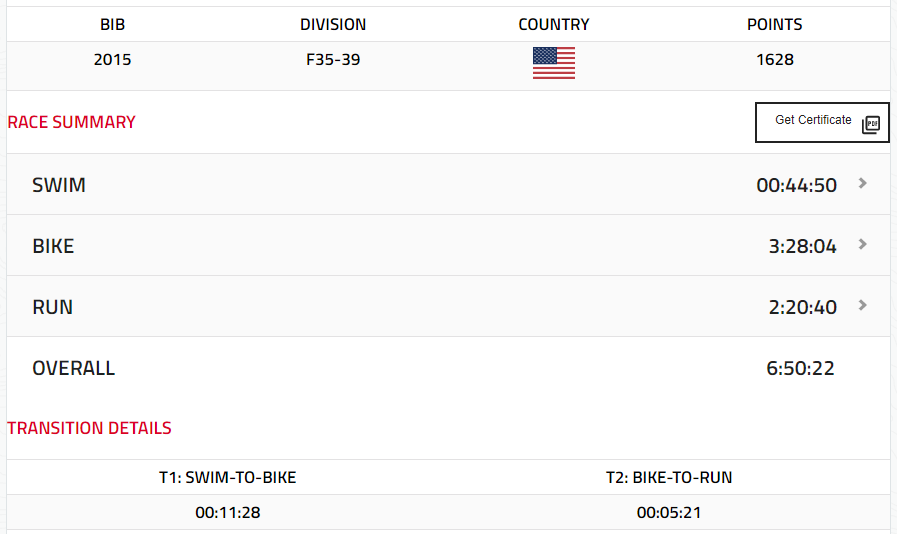
Task: Click the run time 2:20:40
Action: click(802, 307)
